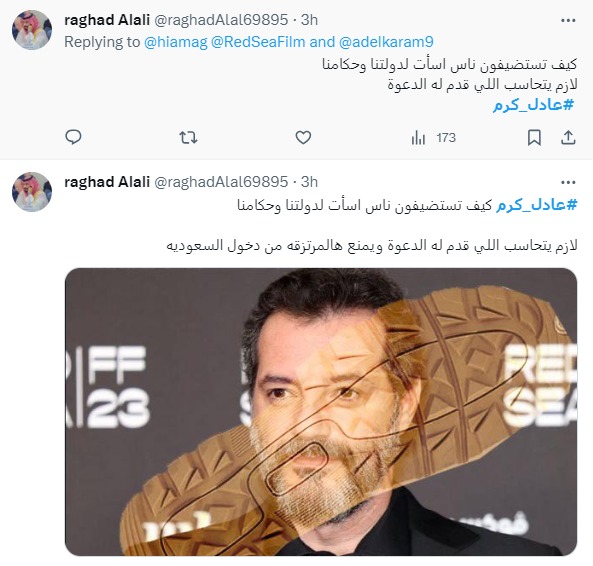Open @raghadAlal69895 handle on second tweet

[221, 182]
